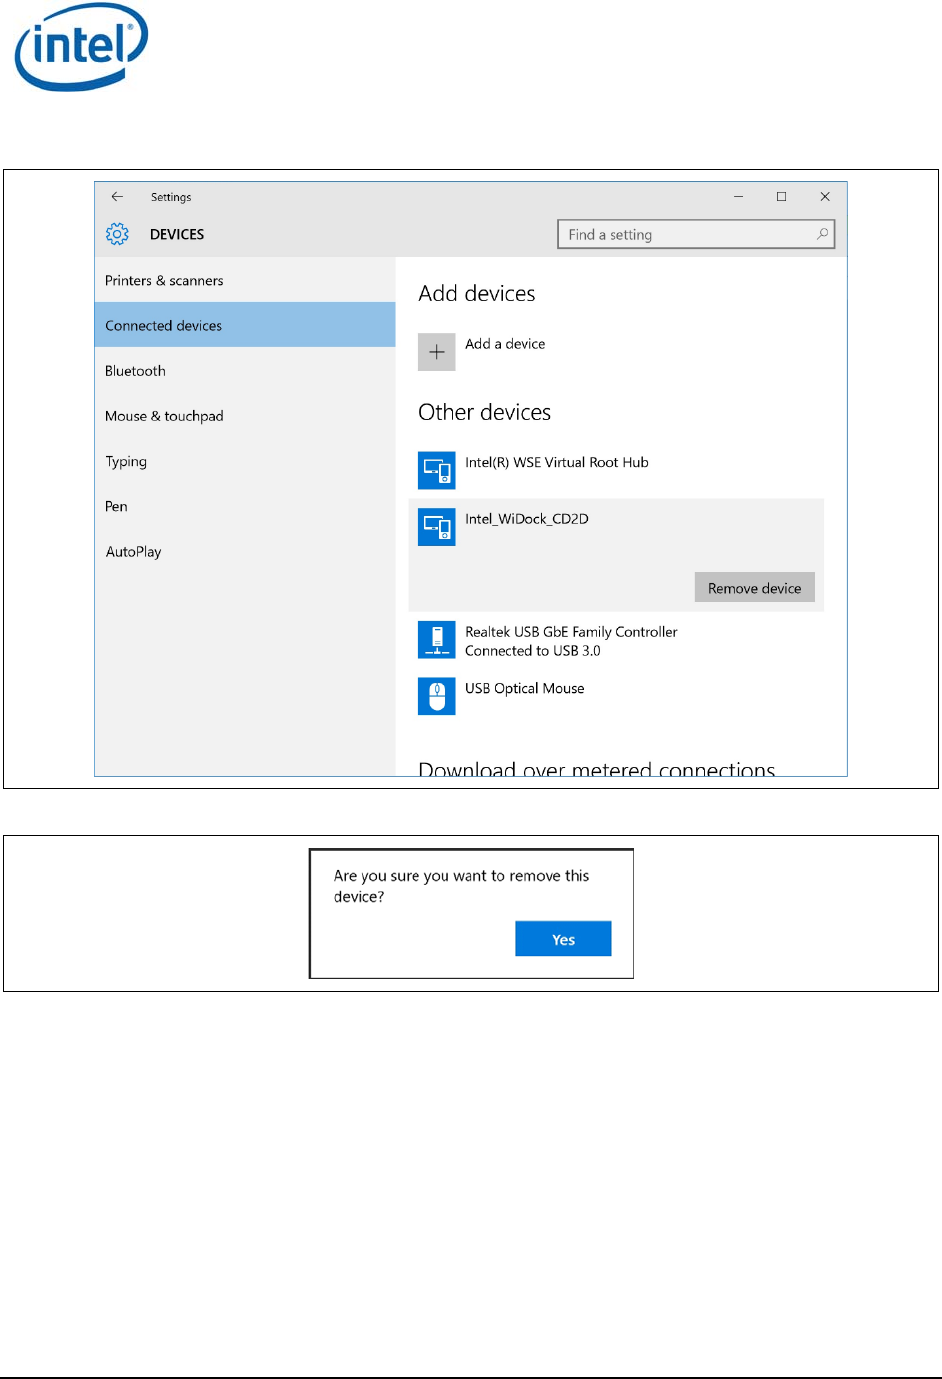Open AutoPlay settings
Screen dimensions: 942x1379
pyautogui.click(x=245, y=551)
